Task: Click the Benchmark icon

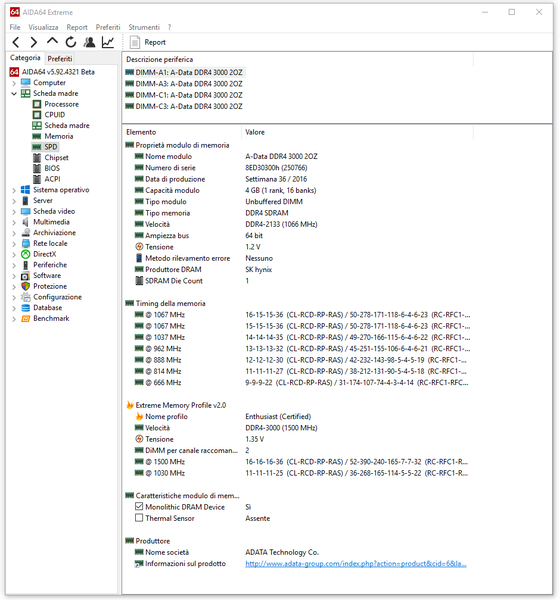Action: 25,318
